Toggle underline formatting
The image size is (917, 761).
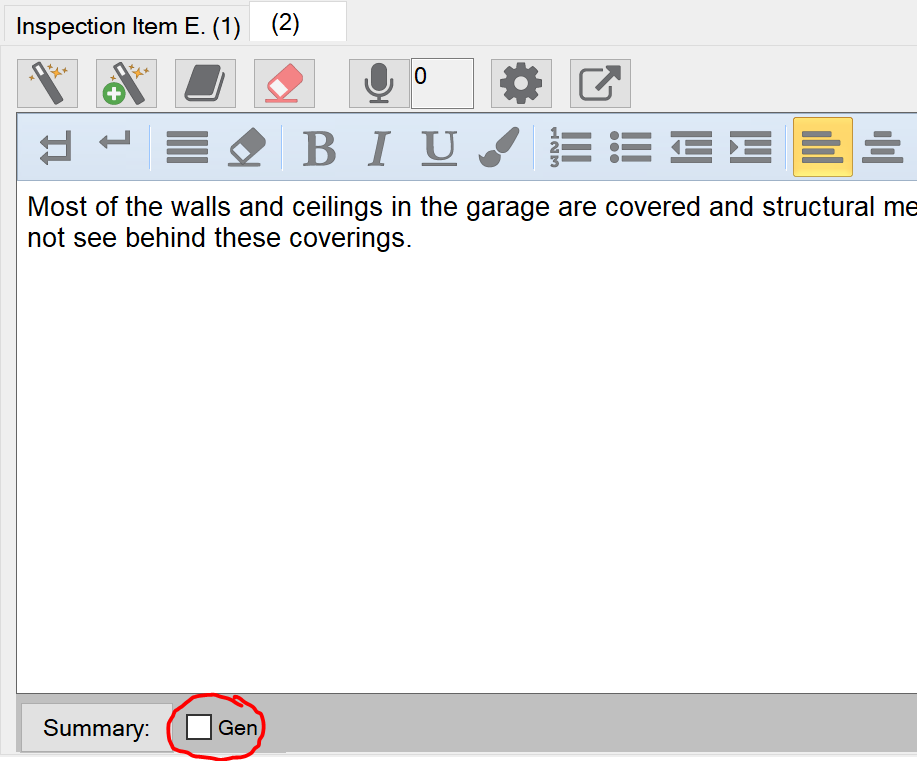(439, 147)
